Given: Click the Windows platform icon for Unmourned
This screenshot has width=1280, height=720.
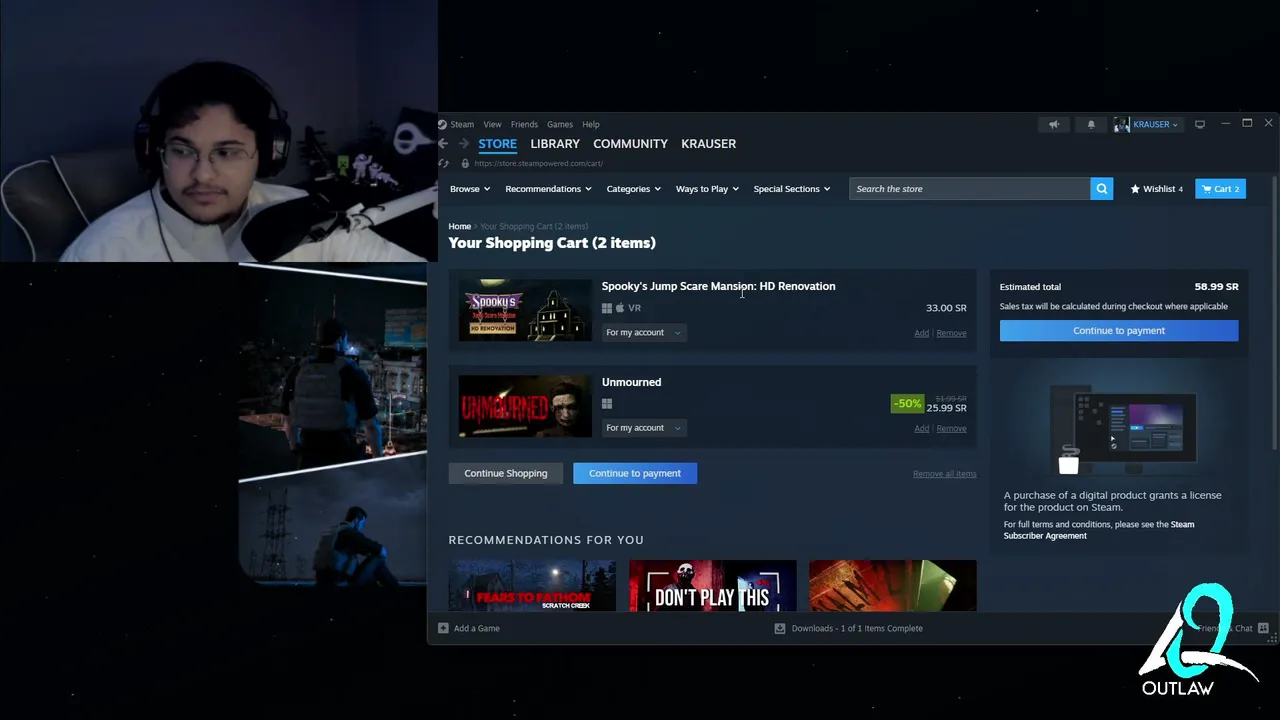Looking at the screenshot, I should [x=607, y=404].
